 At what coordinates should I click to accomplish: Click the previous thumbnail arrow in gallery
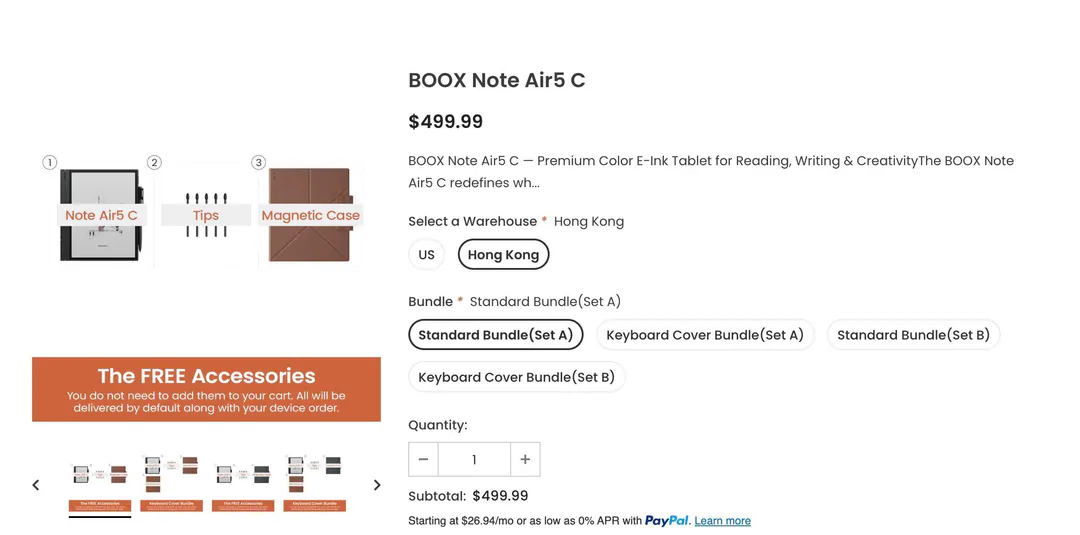tap(36, 485)
